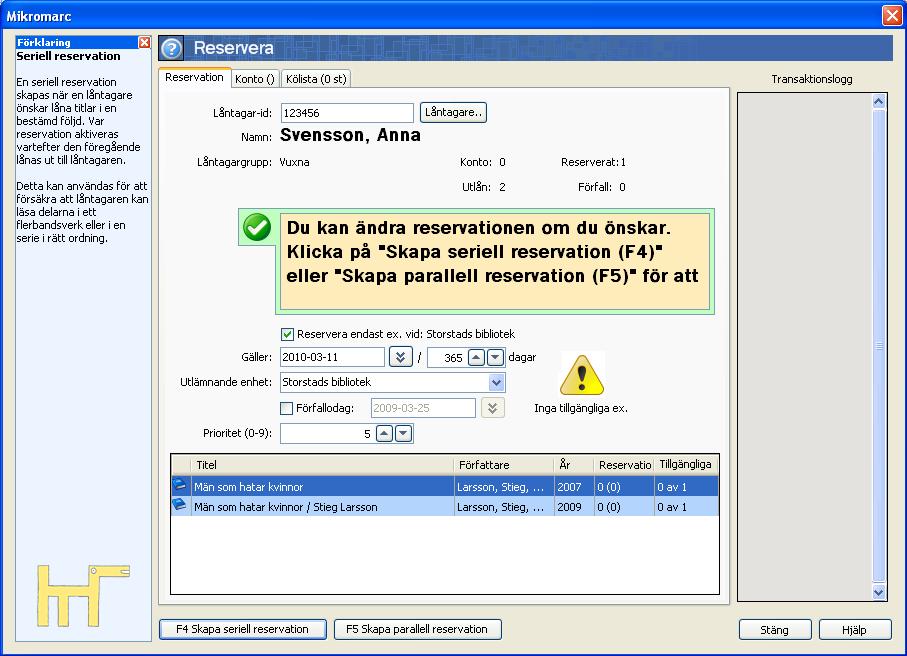Sort by År column header

point(573,465)
